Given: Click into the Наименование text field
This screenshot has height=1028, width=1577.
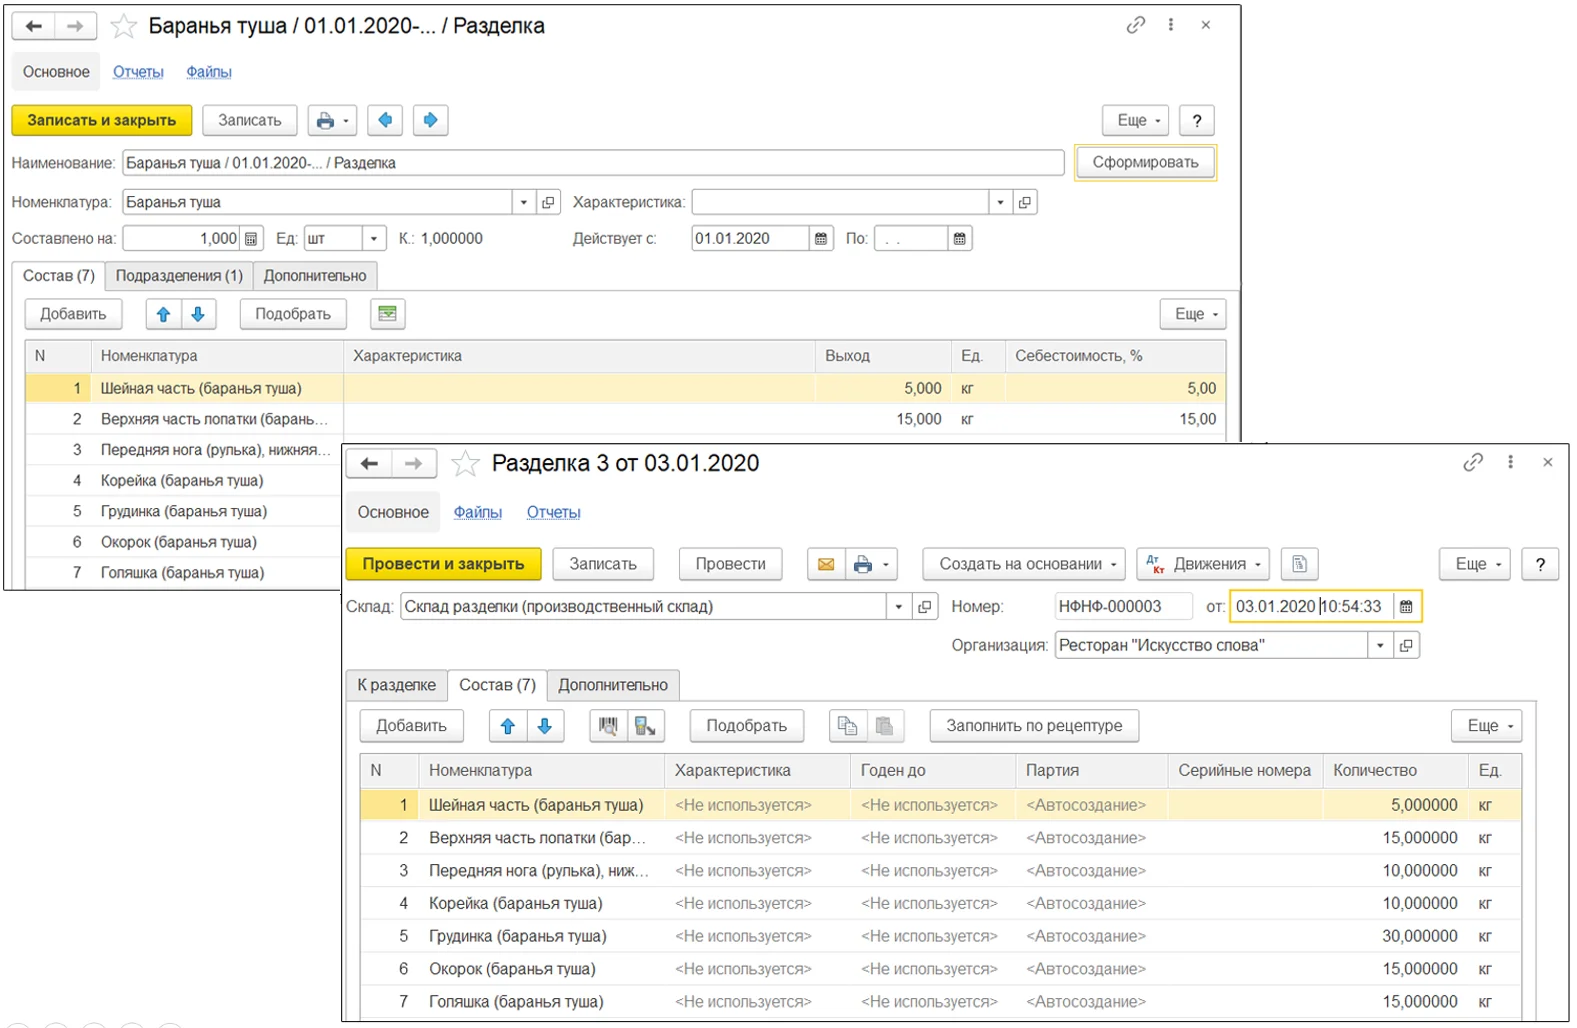Looking at the screenshot, I should (592, 163).
